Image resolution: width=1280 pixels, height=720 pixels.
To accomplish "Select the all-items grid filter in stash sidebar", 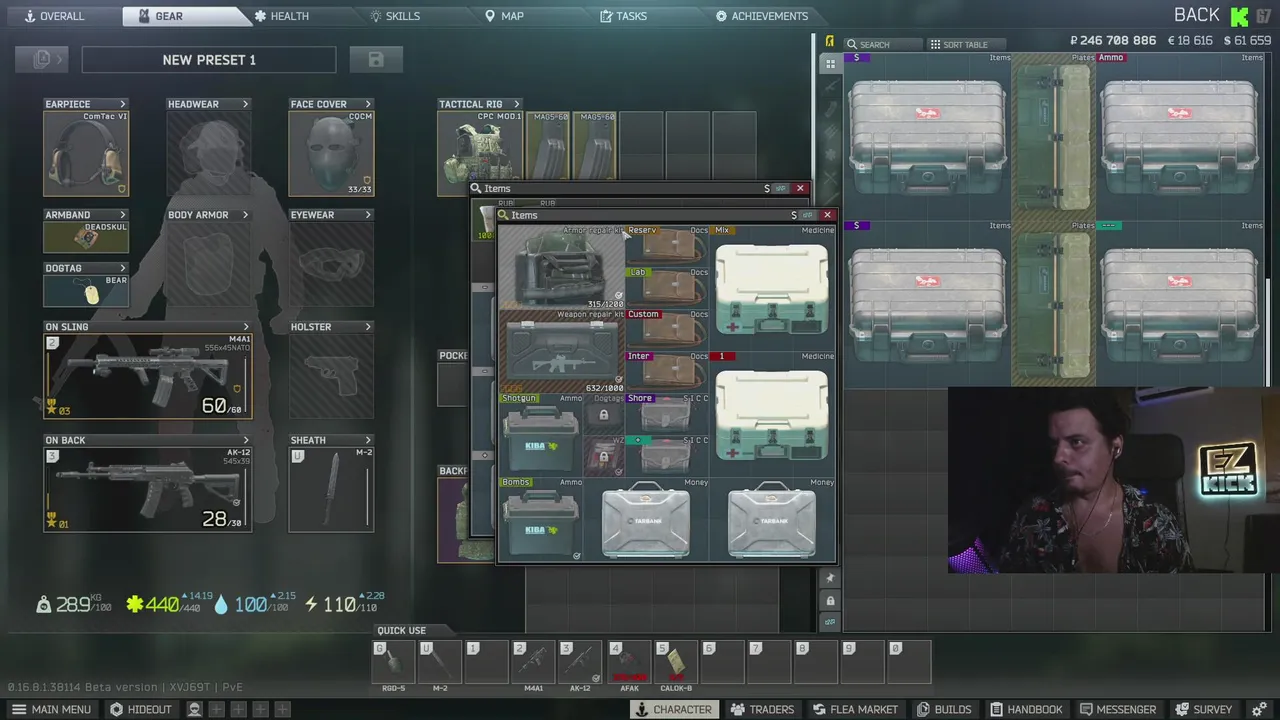I will click(830, 63).
